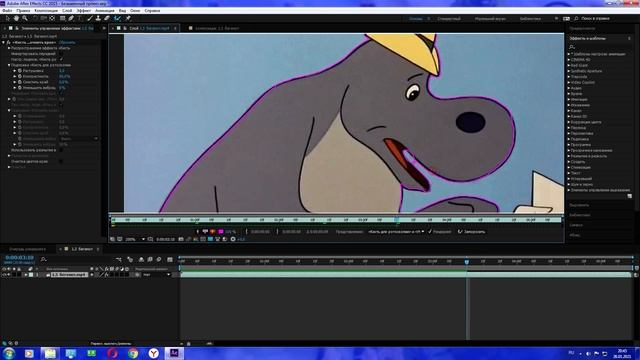The width and height of the screenshot is (640, 360).
Task: Click the magenta overlay color swatch
Action: [221, 231]
